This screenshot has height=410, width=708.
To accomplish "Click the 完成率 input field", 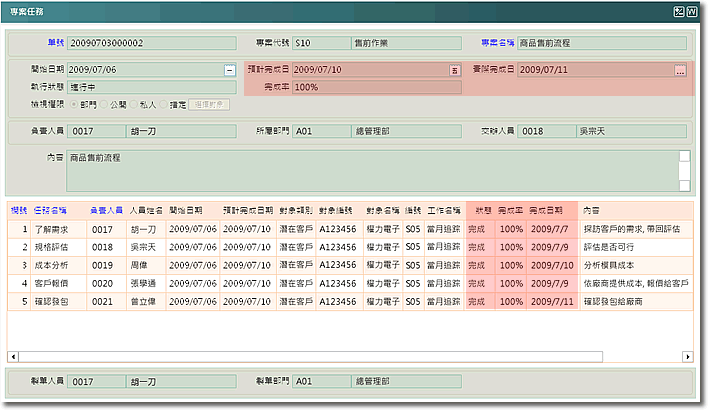I will click(x=377, y=87).
